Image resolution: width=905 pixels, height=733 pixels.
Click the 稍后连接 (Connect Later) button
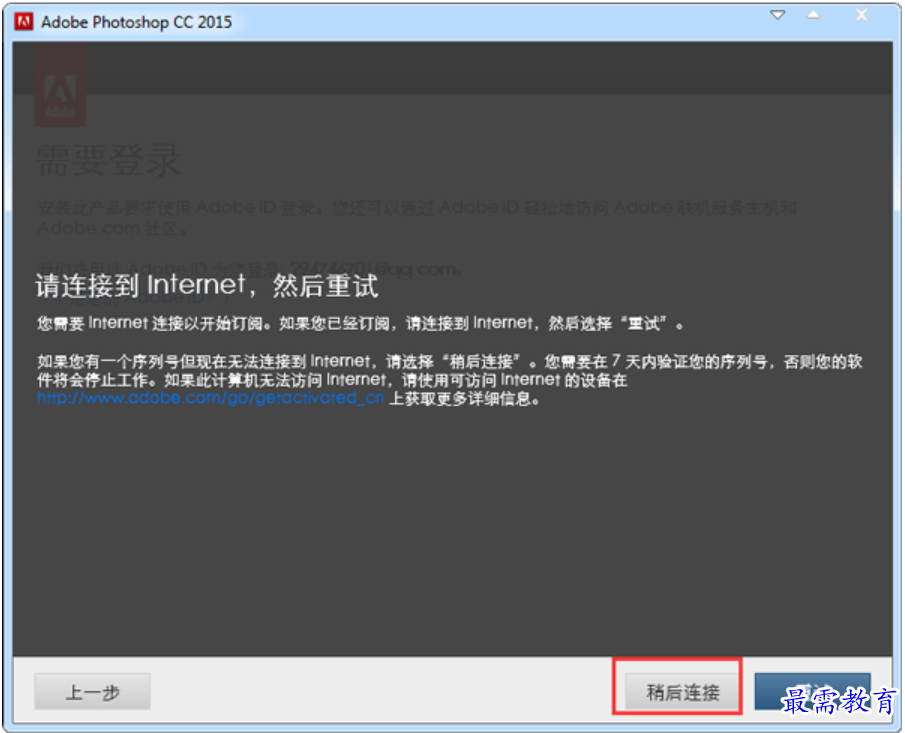click(x=682, y=691)
